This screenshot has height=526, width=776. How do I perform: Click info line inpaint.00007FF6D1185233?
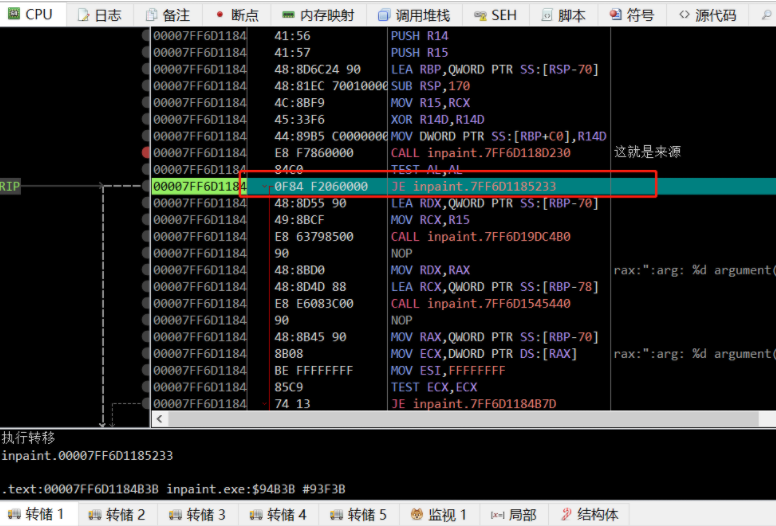click(87, 455)
